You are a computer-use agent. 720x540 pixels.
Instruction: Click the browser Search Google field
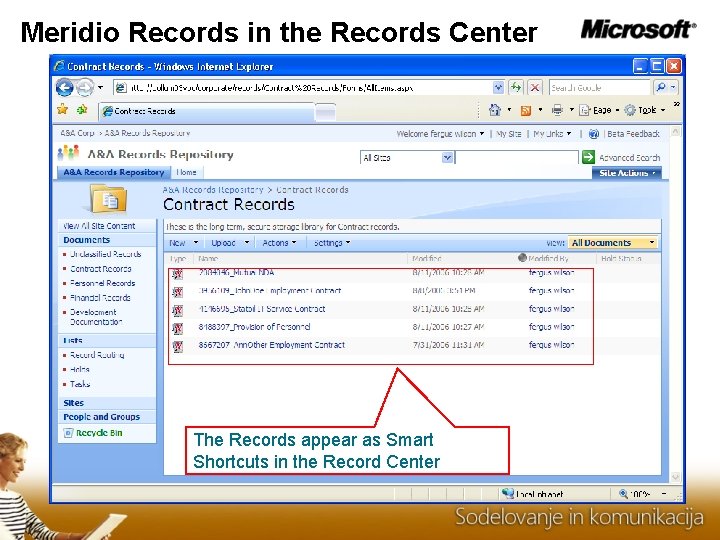click(599, 87)
